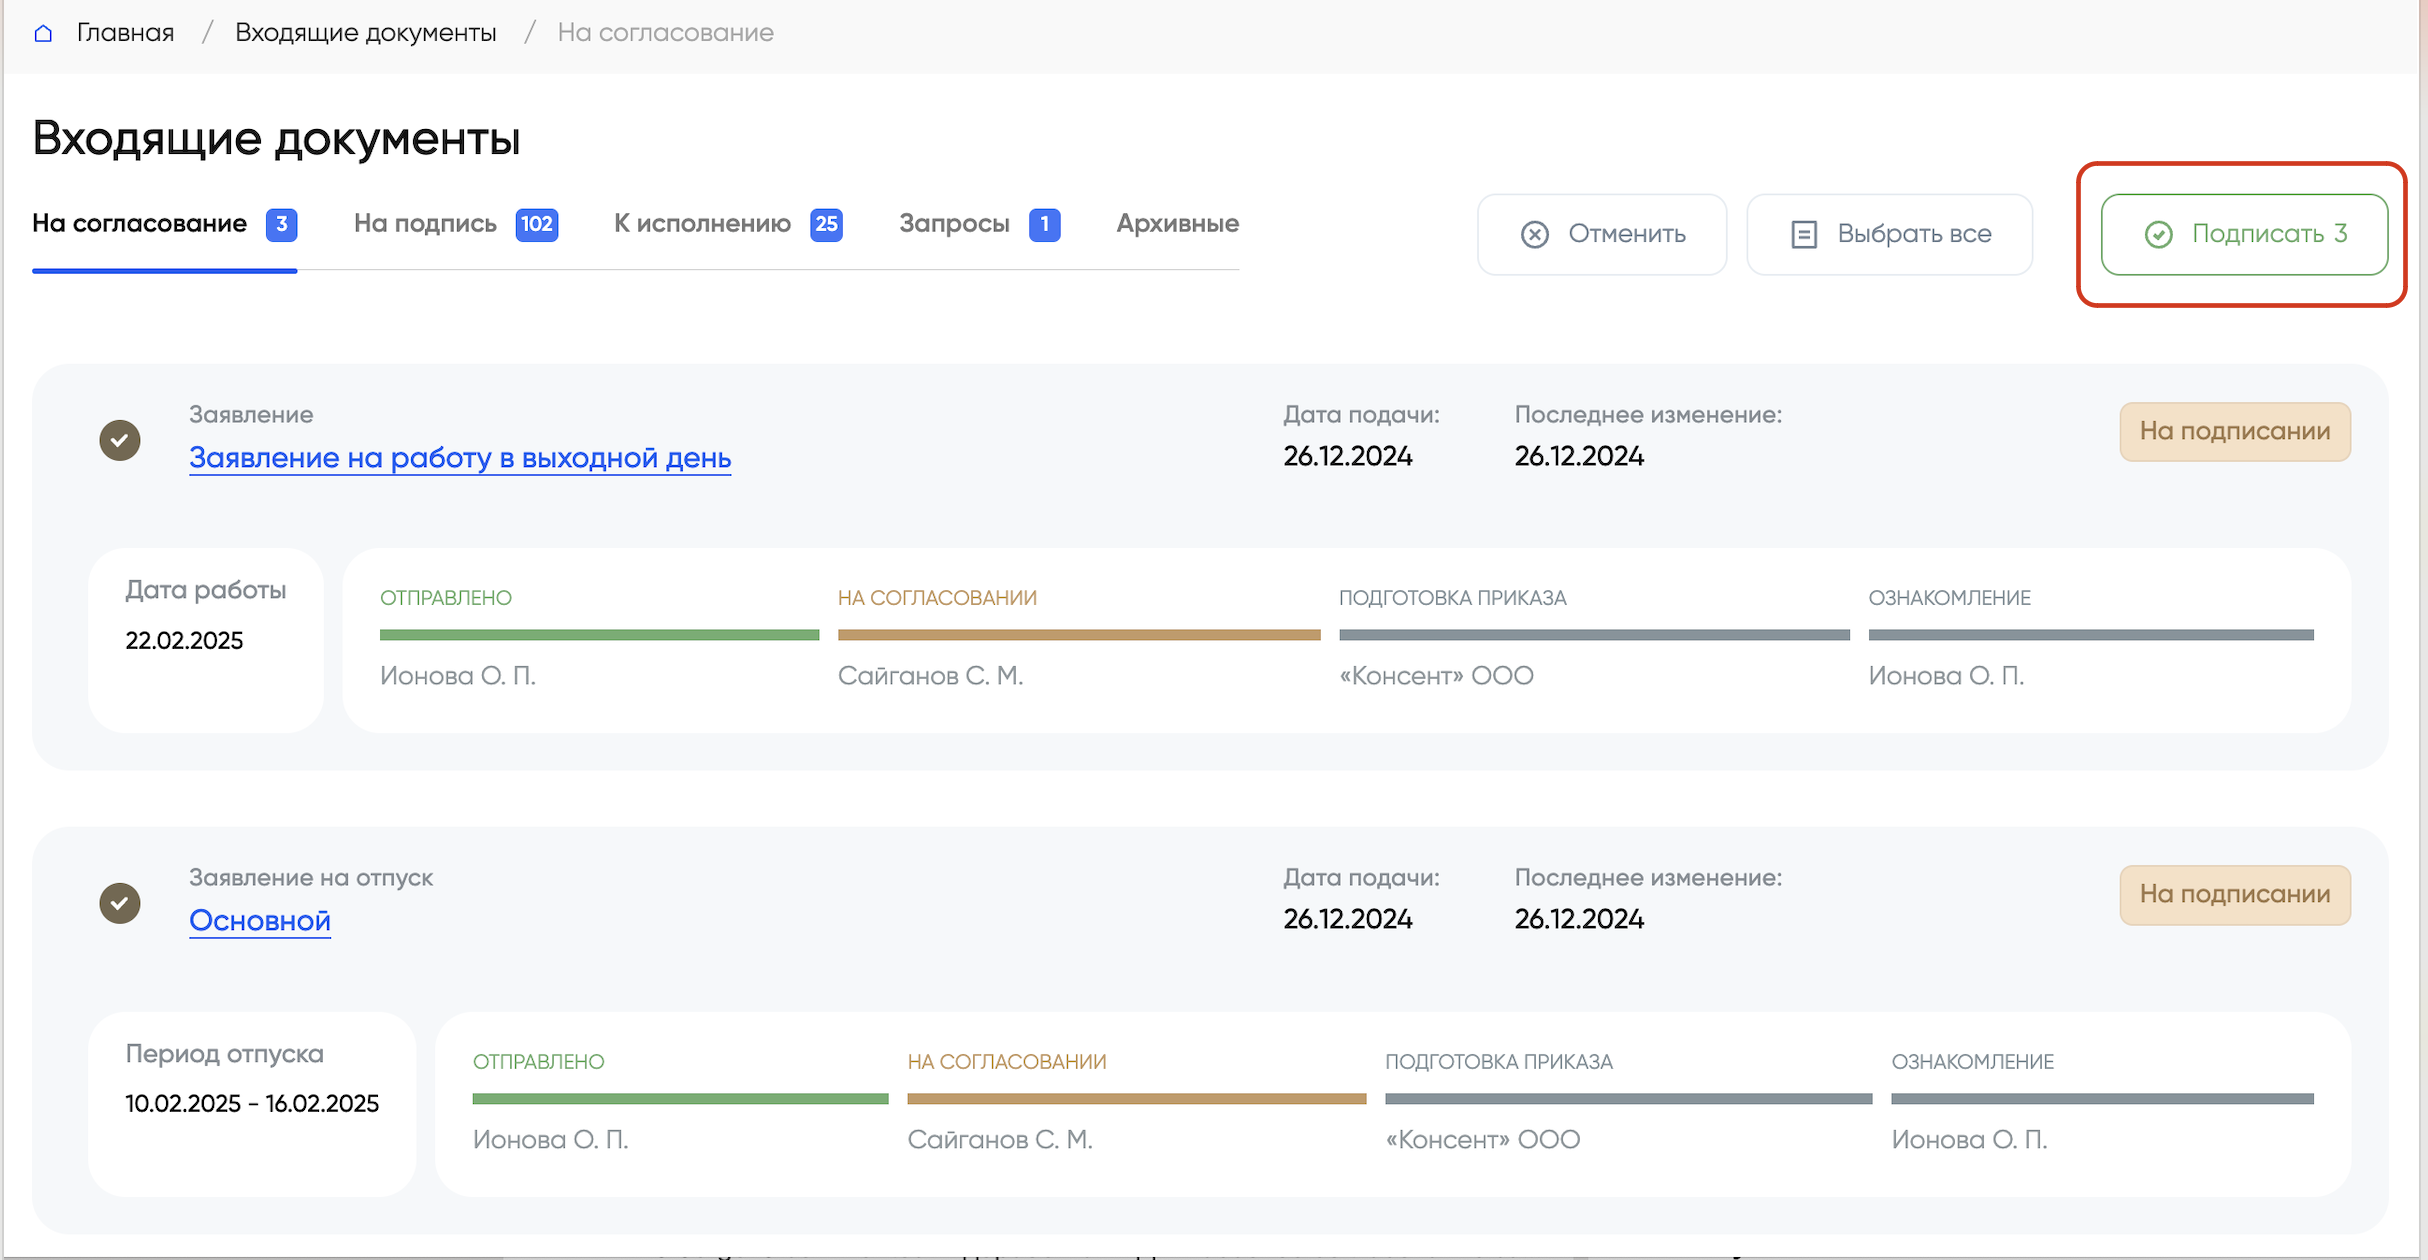Click the select-all list icon
Viewport: 2428px width, 1260px height.
point(1803,234)
